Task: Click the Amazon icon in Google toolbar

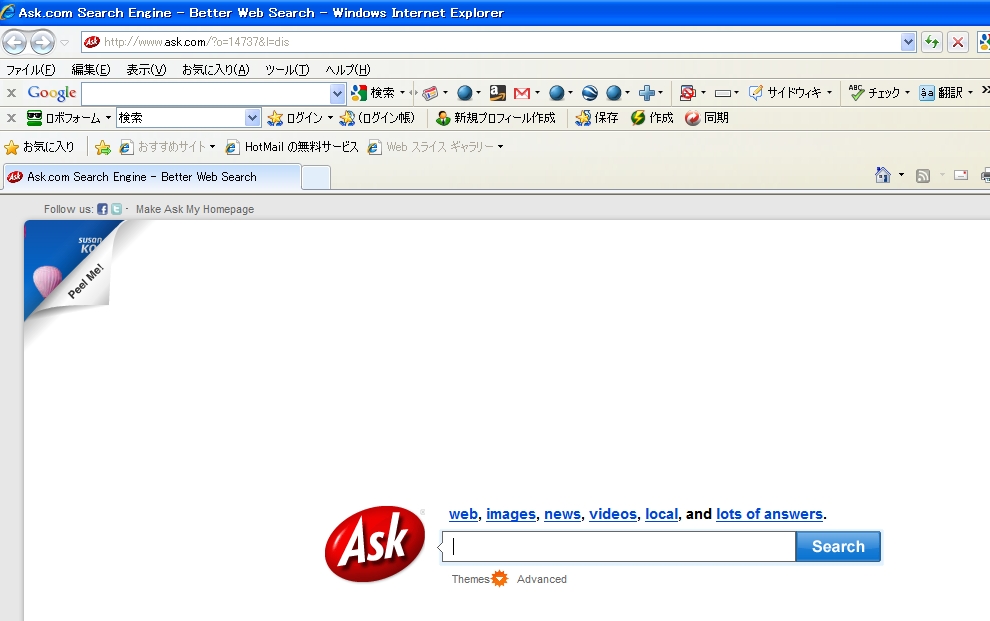Action: pyautogui.click(x=498, y=93)
